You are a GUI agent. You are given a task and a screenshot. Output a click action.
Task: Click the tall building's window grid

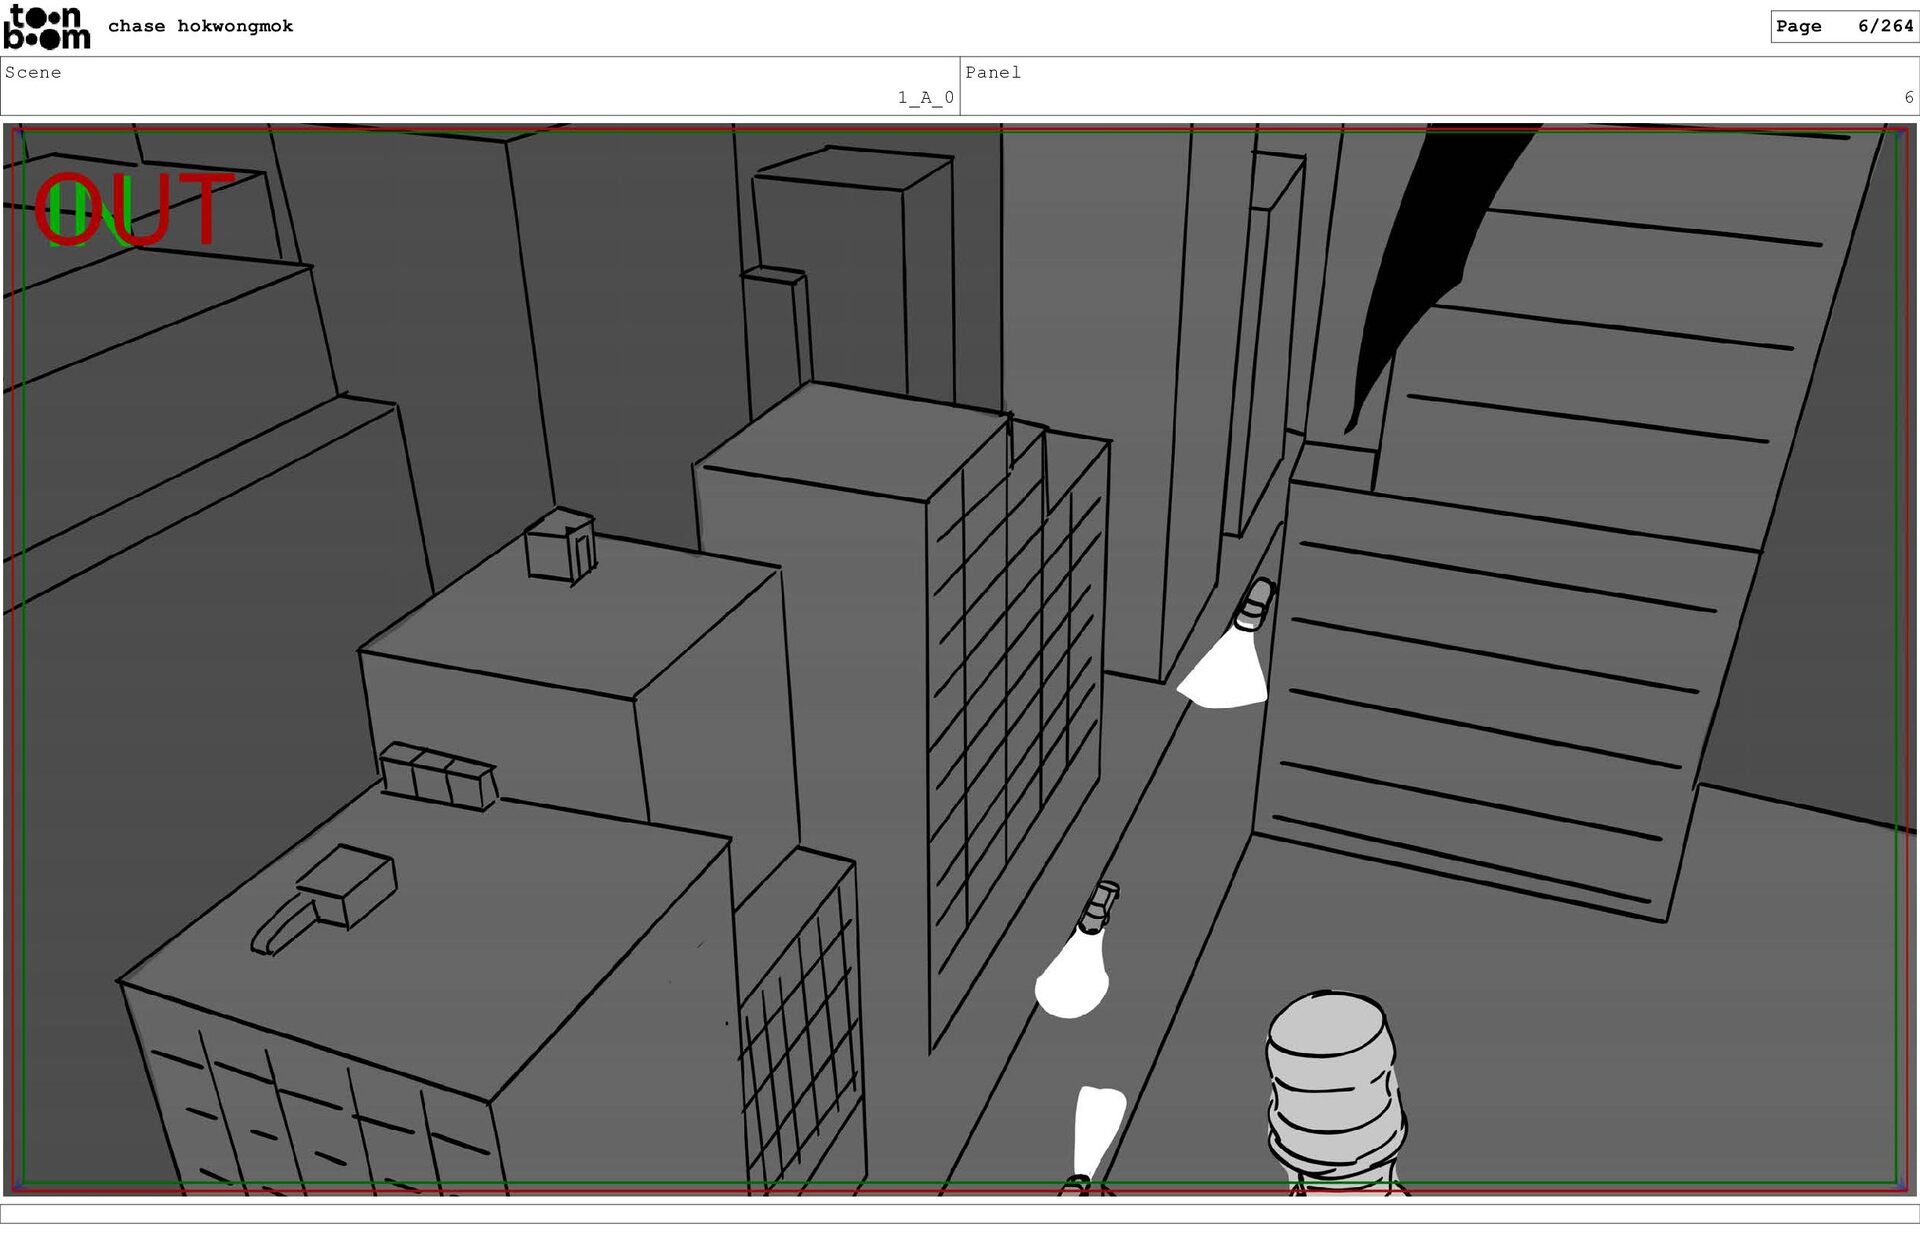pyautogui.click(x=1015, y=720)
